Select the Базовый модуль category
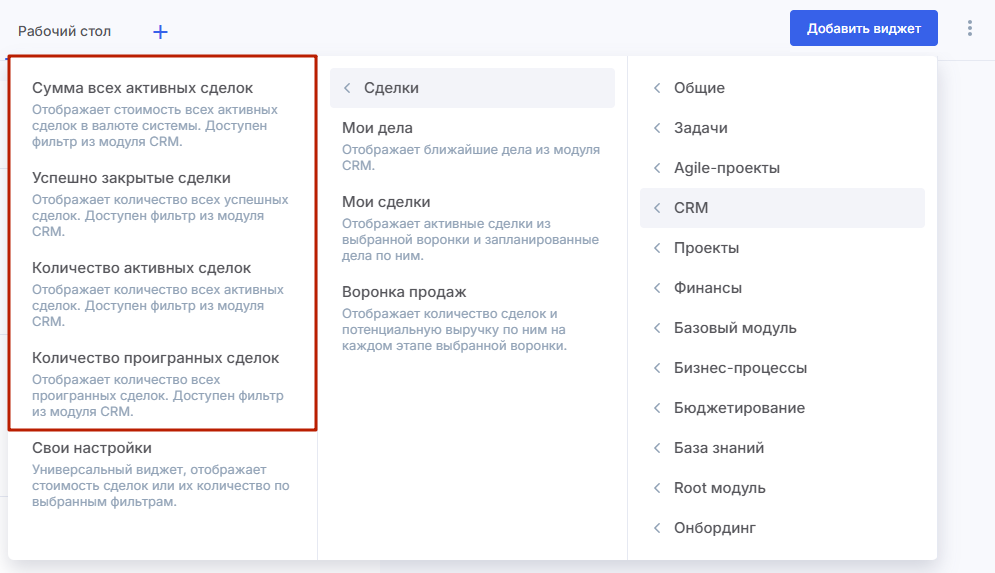This screenshot has width=995, height=573. coord(782,327)
